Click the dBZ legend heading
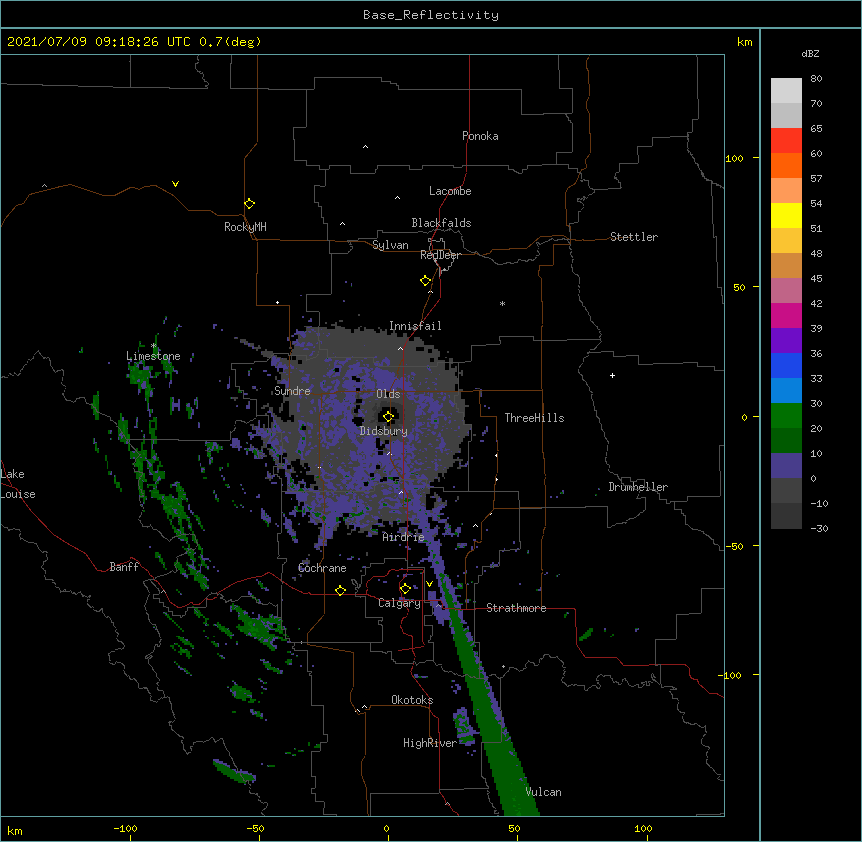The width and height of the screenshot is (862, 842). click(810, 53)
